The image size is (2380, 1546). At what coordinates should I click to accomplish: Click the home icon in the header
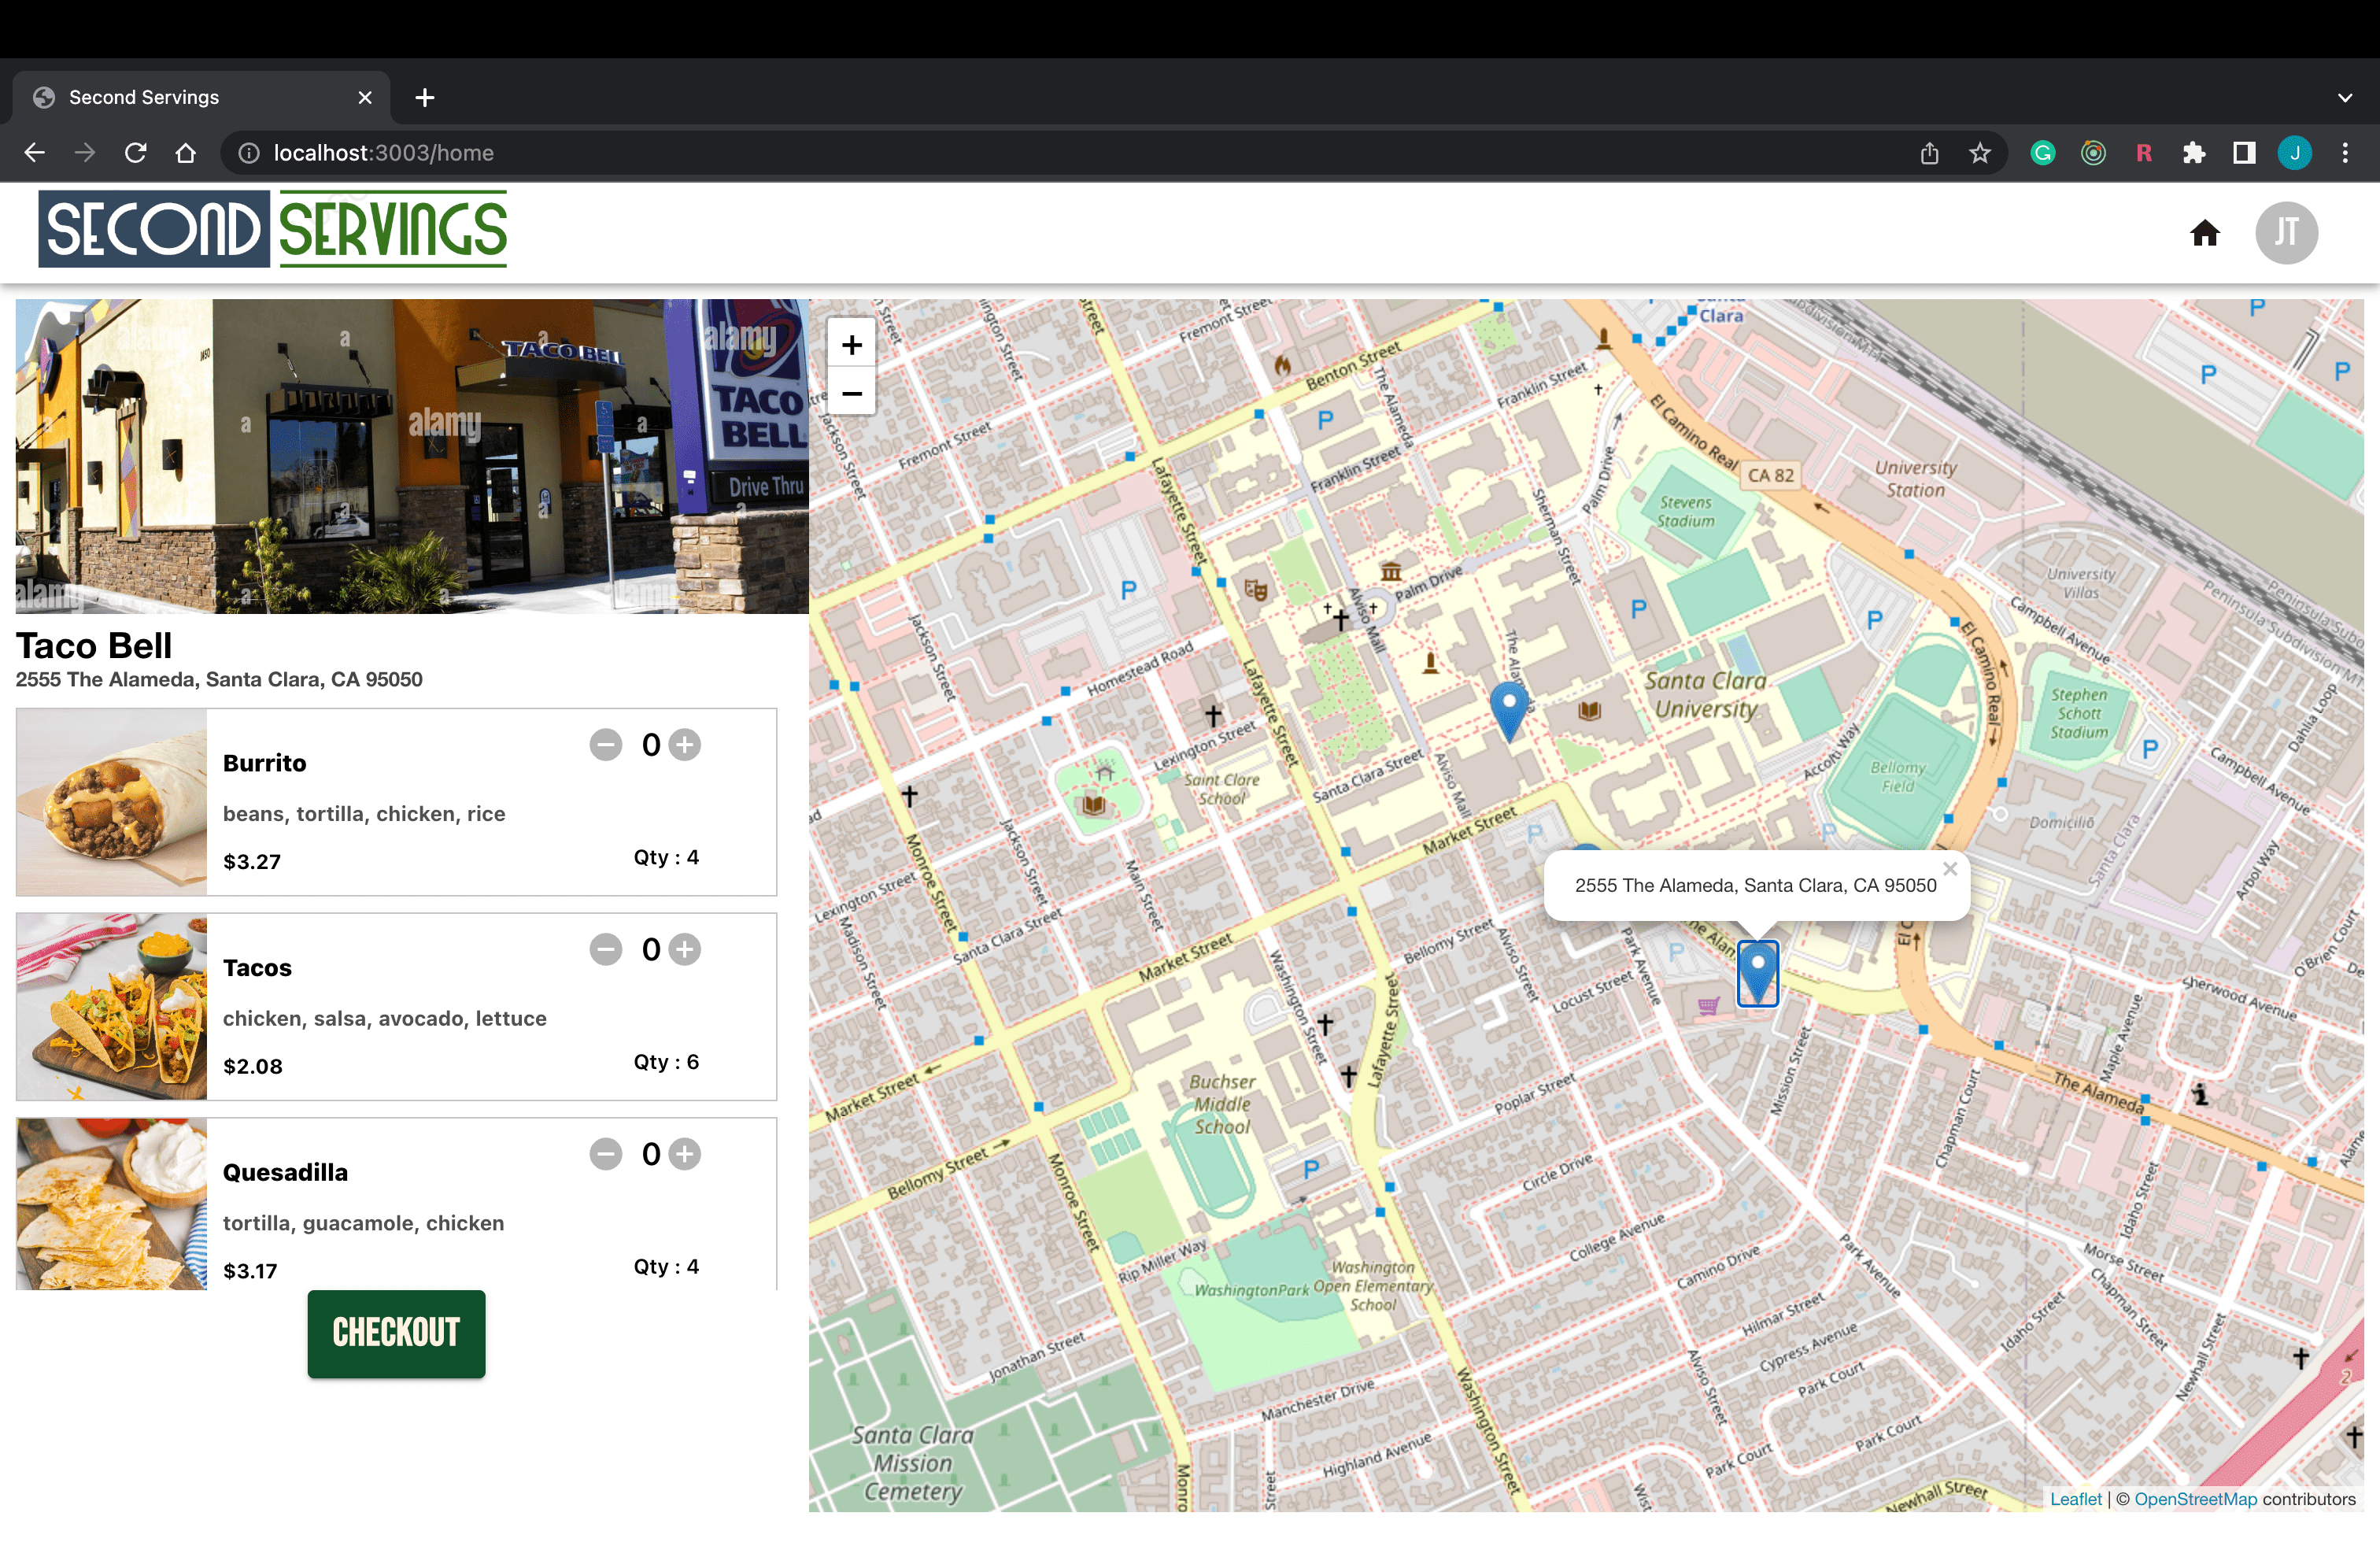point(2204,233)
